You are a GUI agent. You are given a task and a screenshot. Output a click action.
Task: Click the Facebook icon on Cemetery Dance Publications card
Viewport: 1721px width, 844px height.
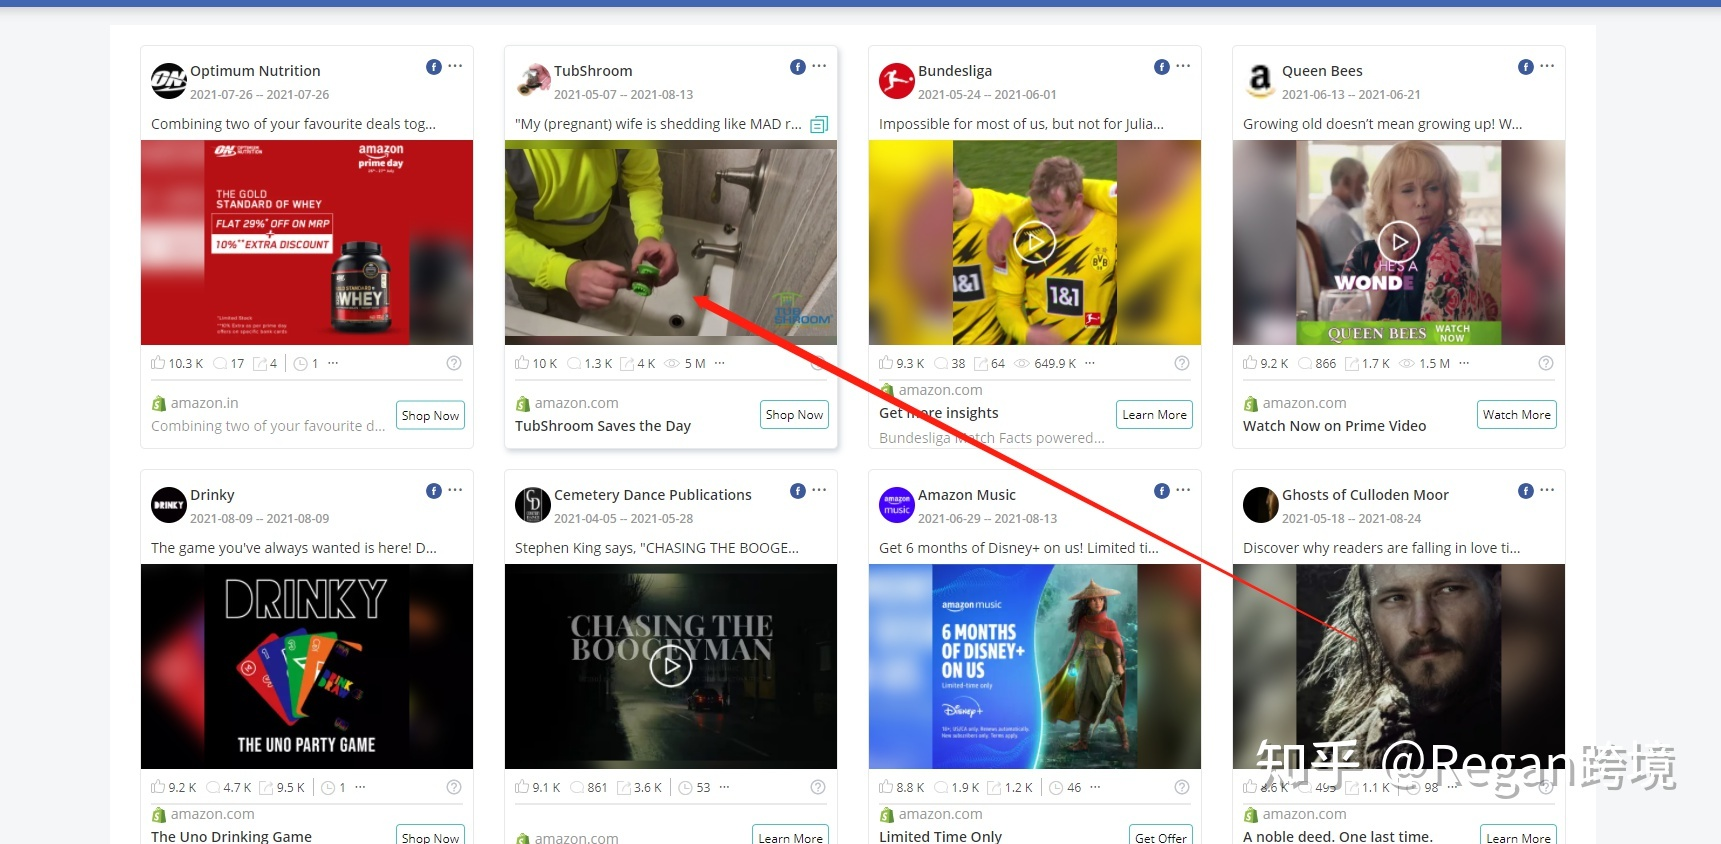(x=798, y=491)
